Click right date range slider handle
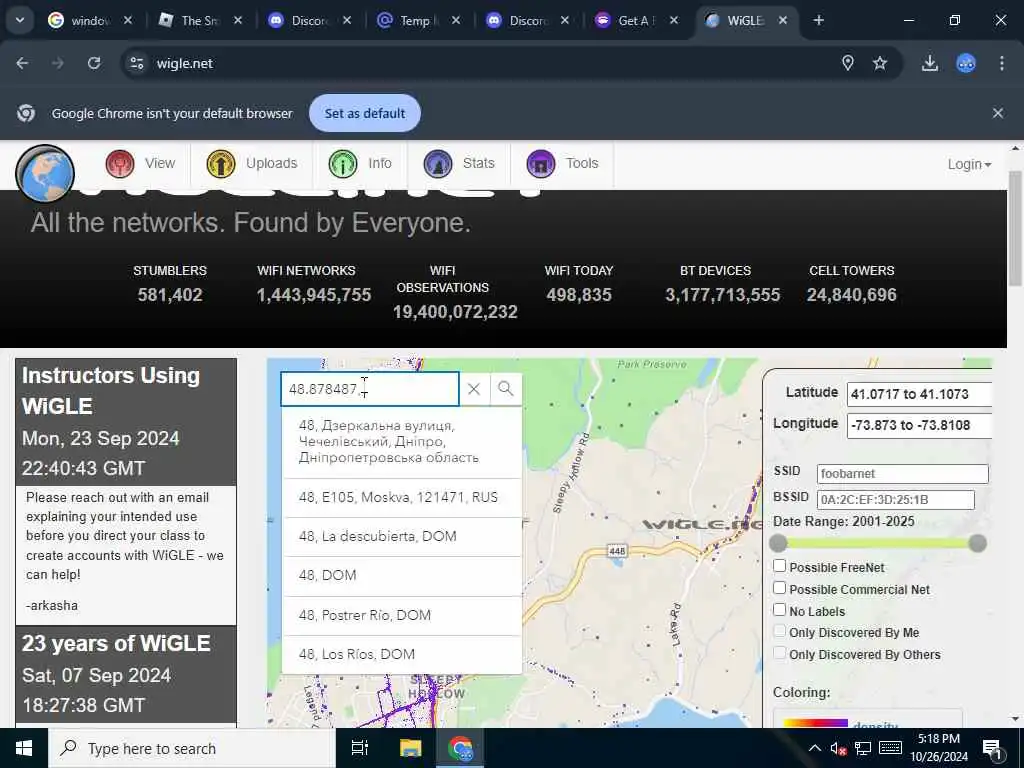The height and width of the screenshot is (768, 1024). click(x=978, y=543)
